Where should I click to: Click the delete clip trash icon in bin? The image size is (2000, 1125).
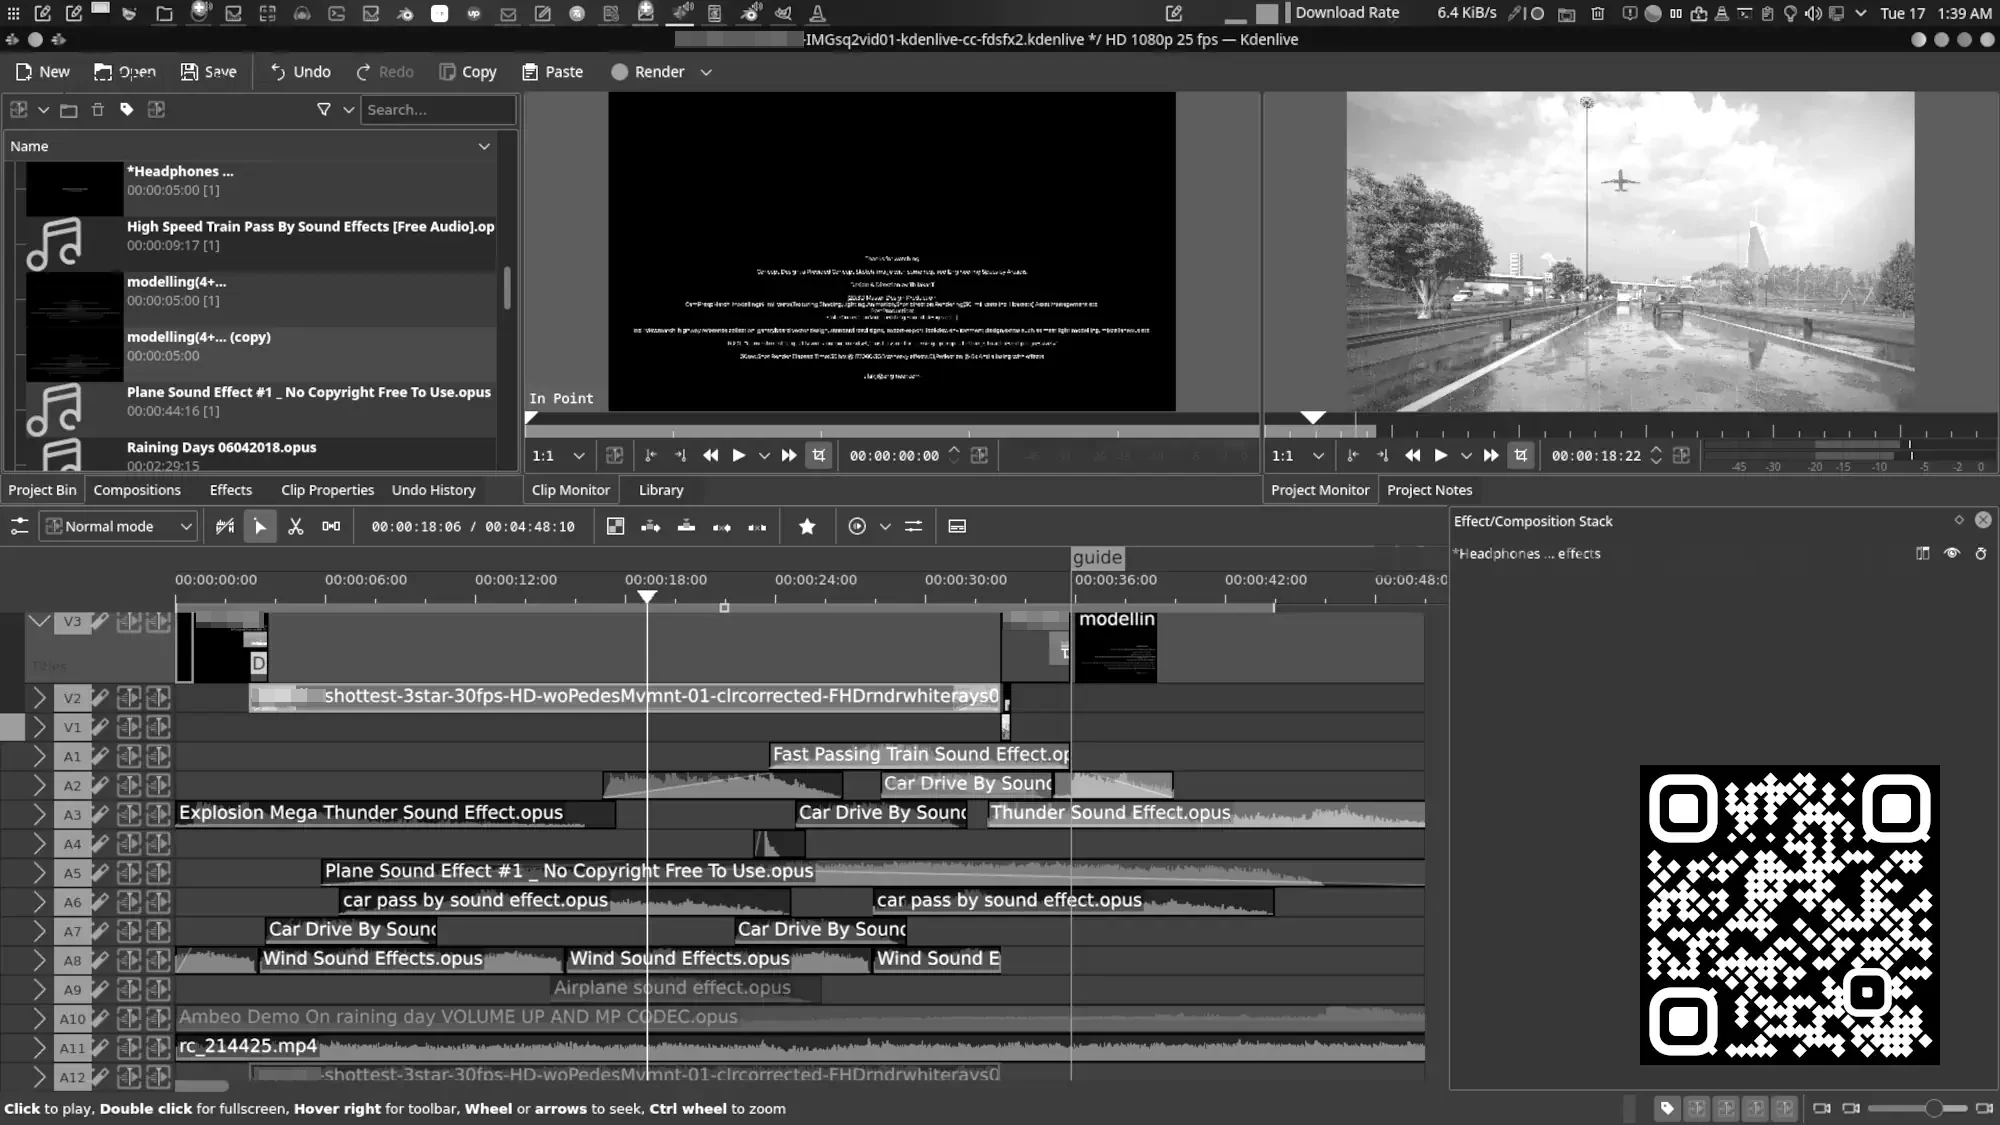click(x=98, y=109)
